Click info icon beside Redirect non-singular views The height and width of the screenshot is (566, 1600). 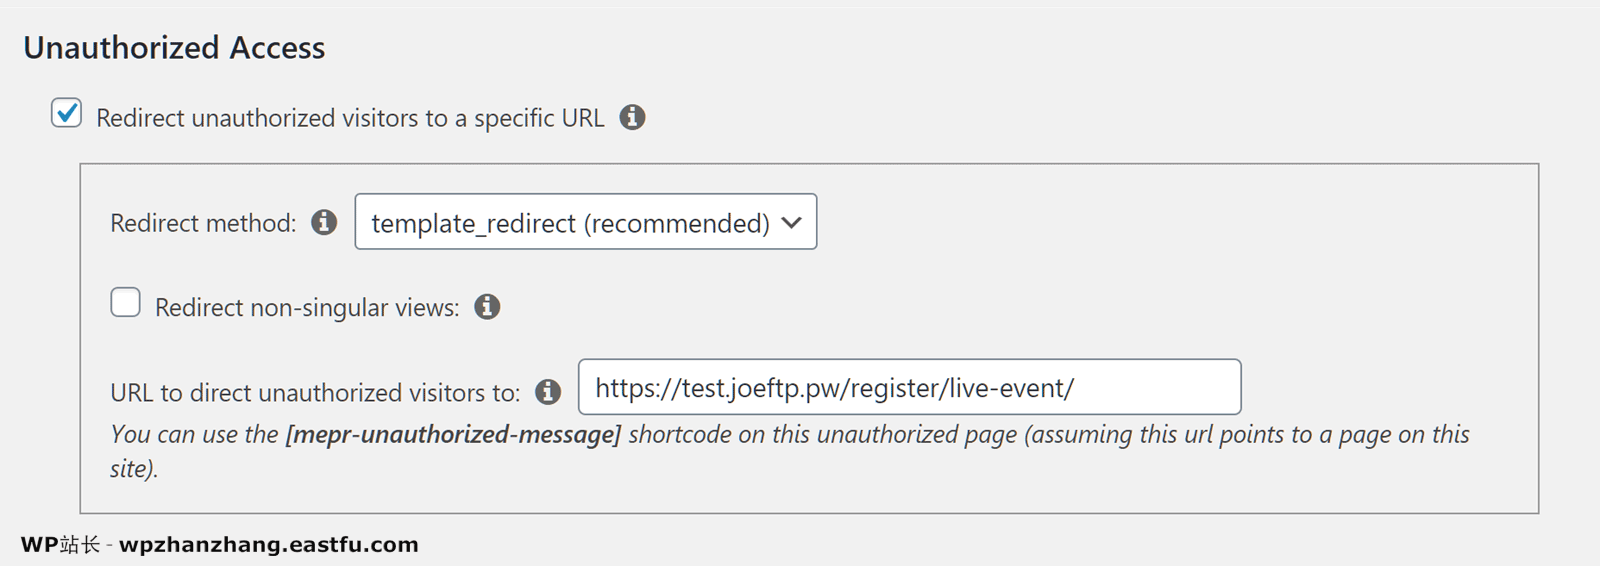click(x=487, y=307)
